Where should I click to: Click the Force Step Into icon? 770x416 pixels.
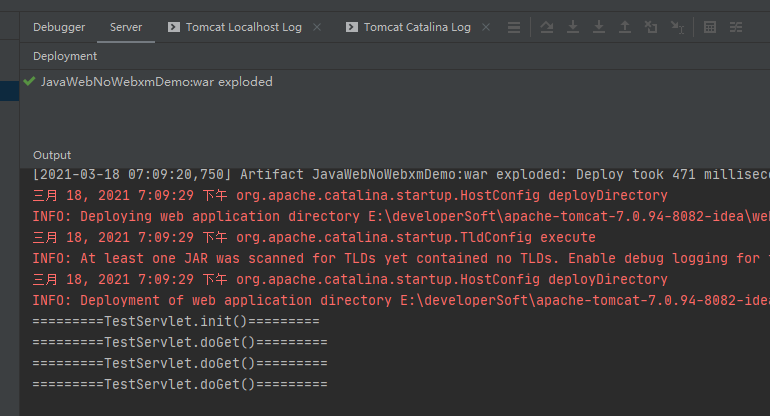pos(599,27)
